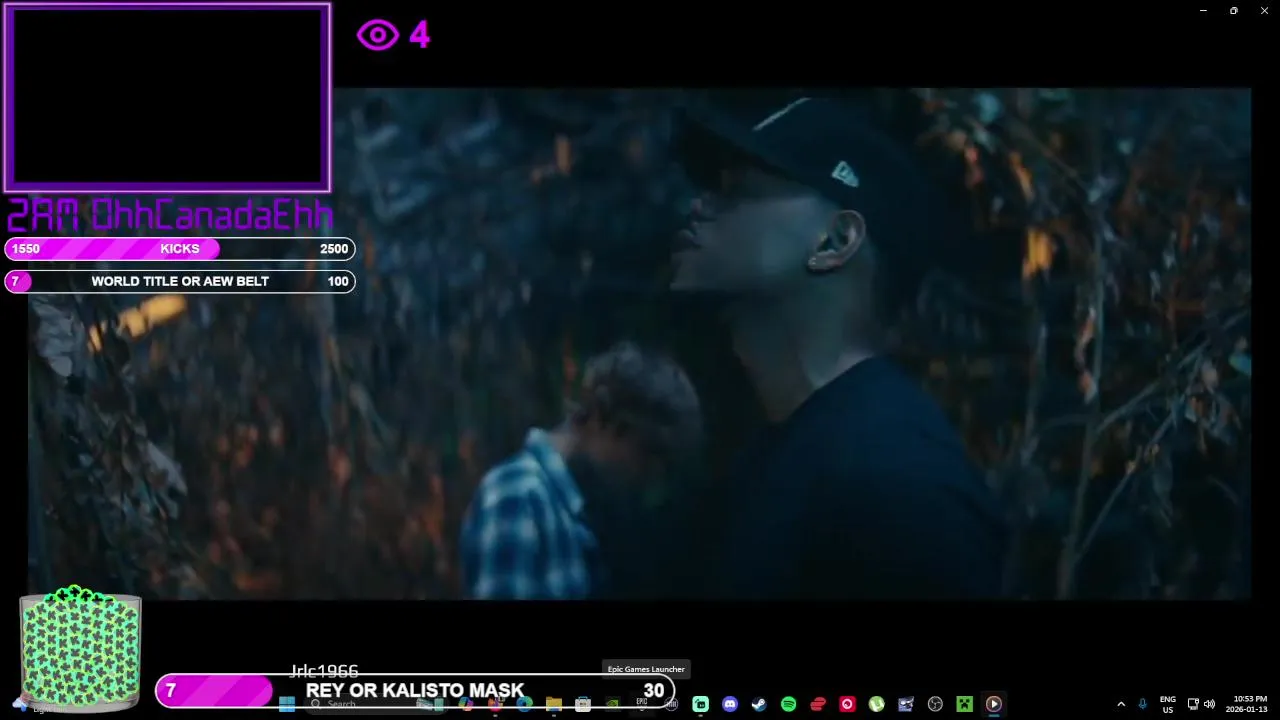Open Spotify from the taskbar

click(788, 704)
